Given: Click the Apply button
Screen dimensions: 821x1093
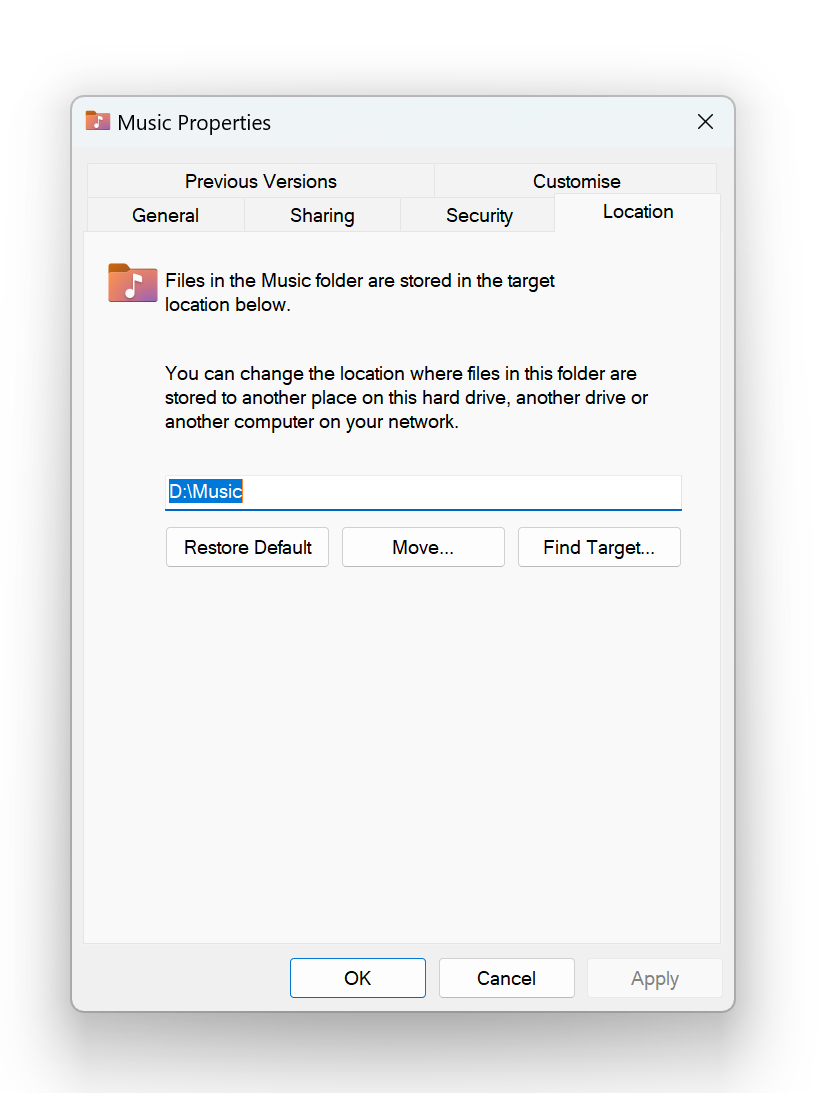Looking at the screenshot, I should coord(654,978).
